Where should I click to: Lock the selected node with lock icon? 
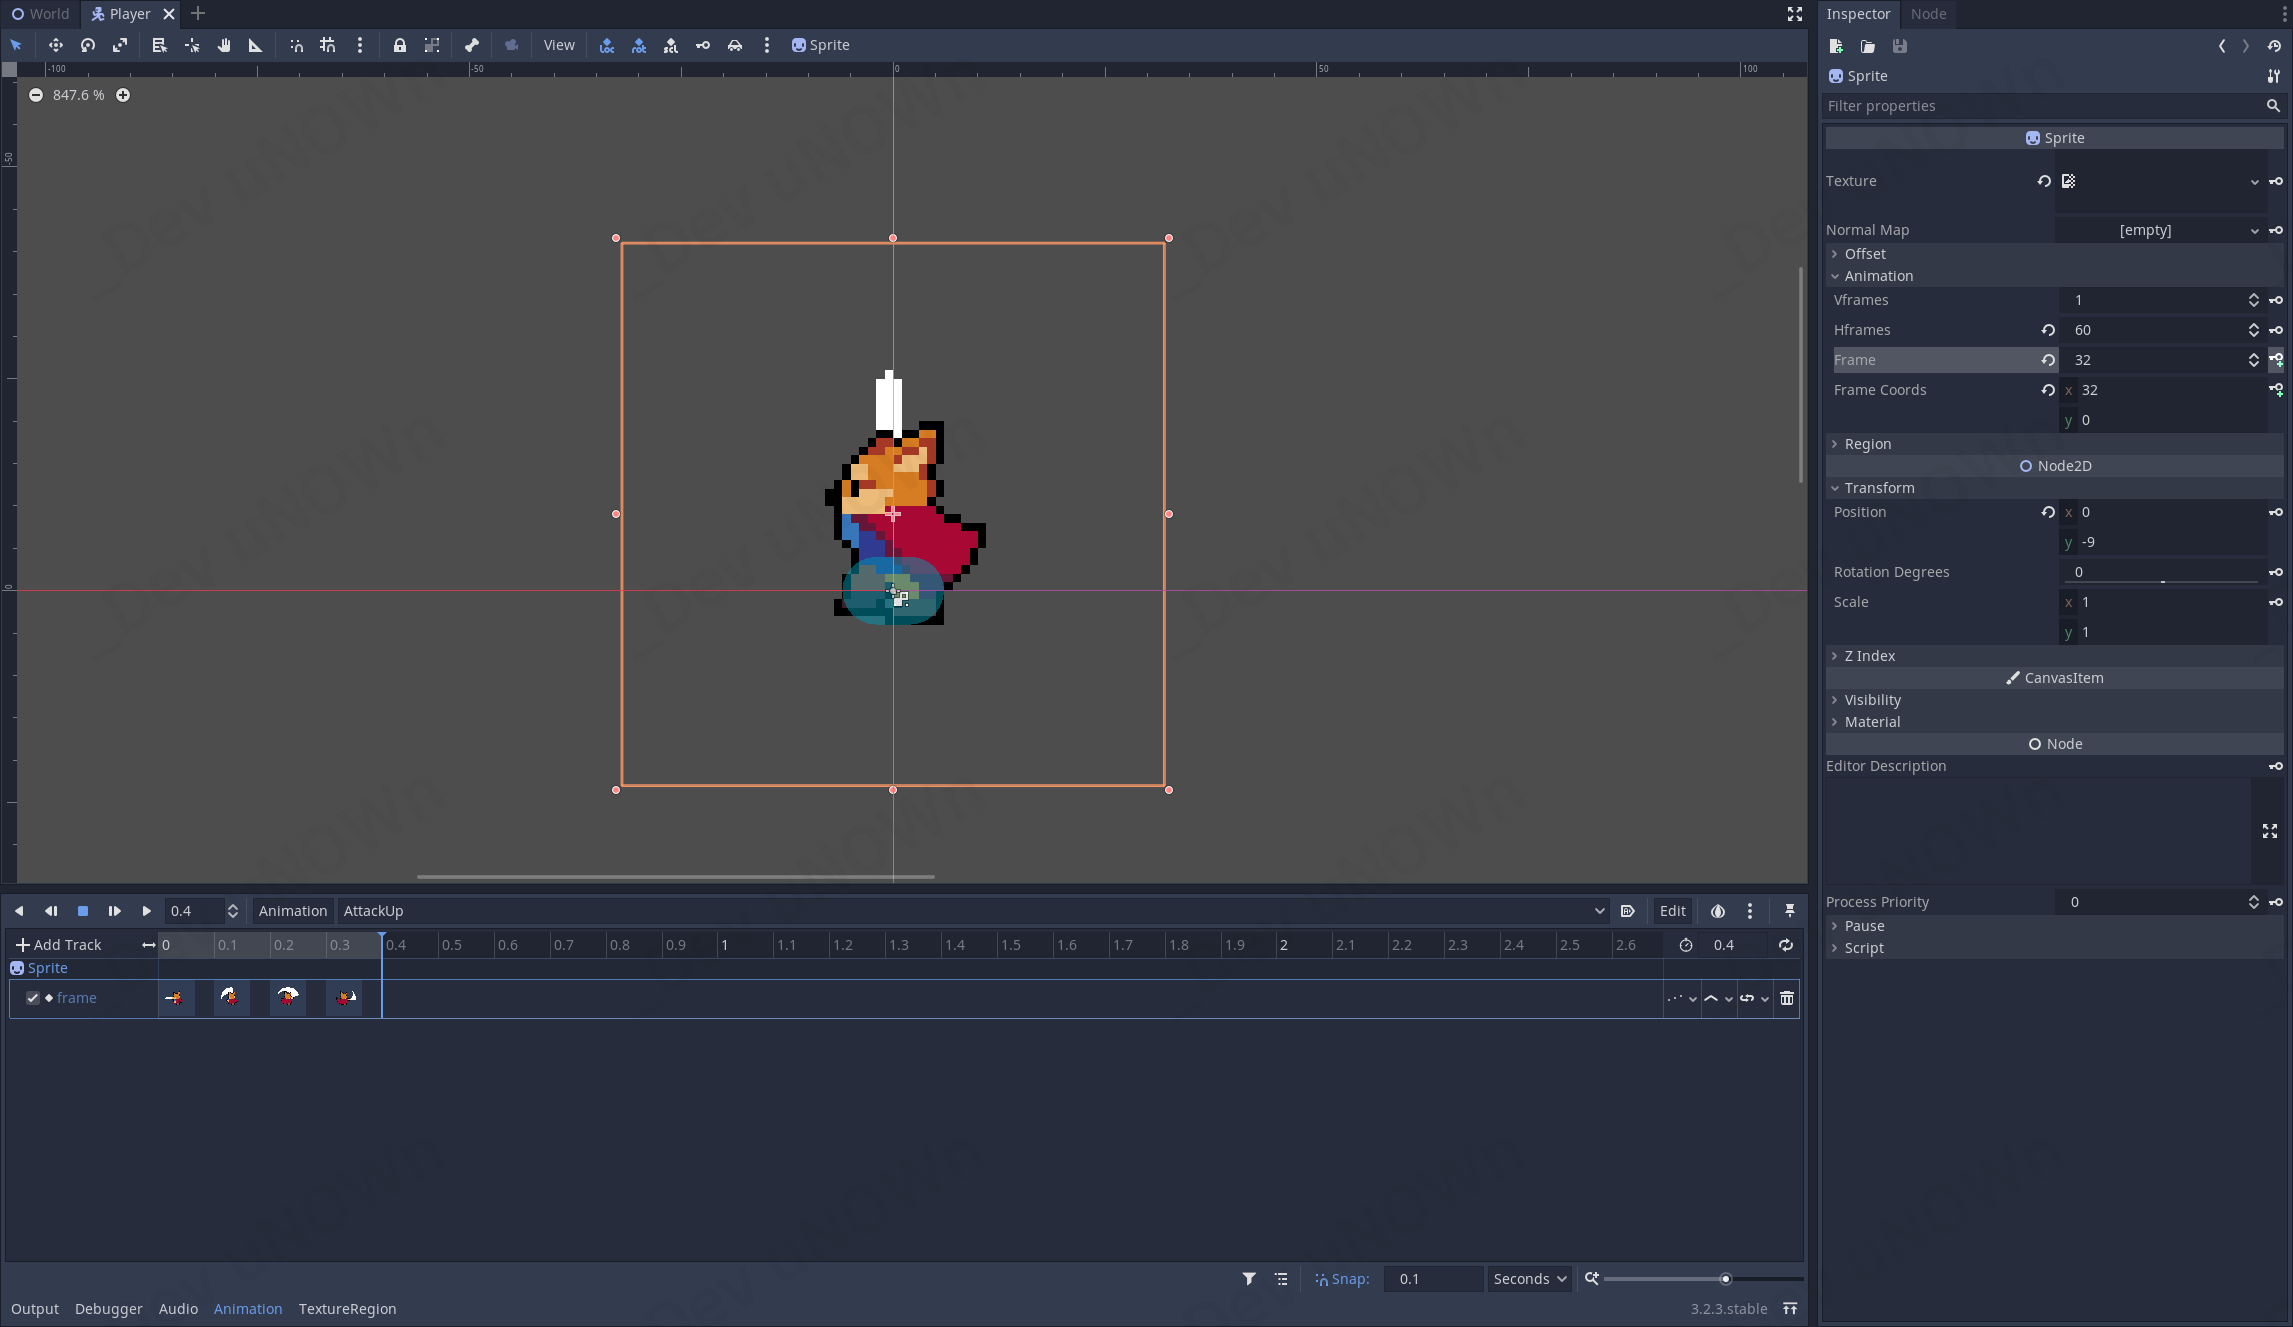click(399, 45)
